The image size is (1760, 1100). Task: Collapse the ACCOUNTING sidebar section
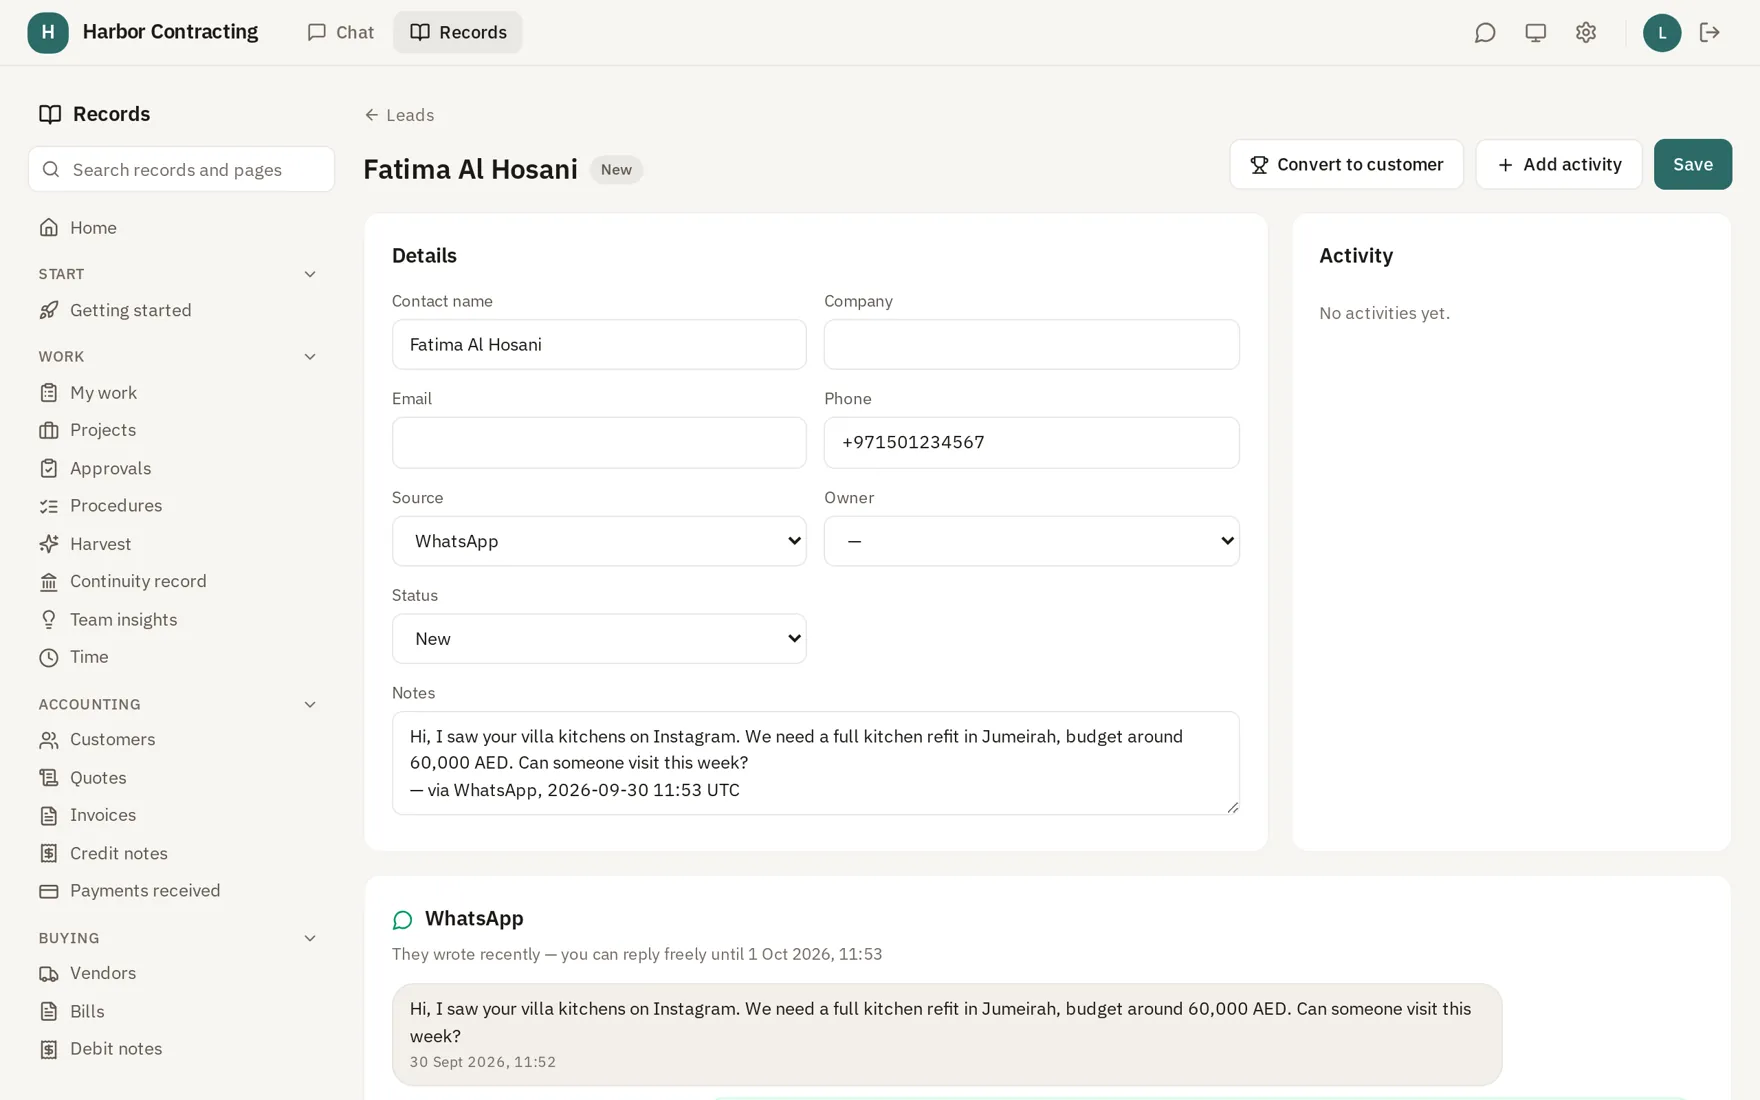[x=310, y=705]
